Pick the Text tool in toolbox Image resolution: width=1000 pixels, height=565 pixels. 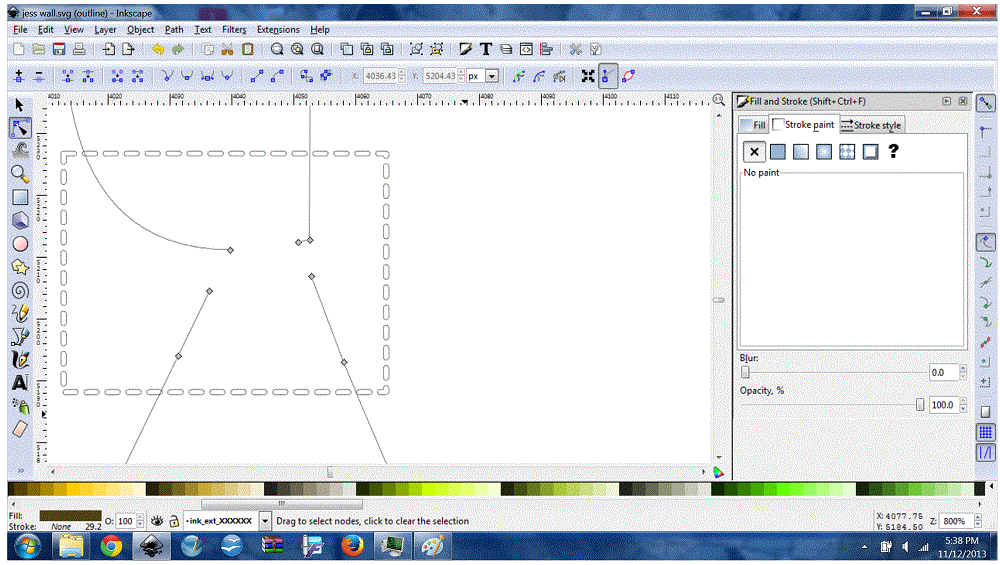[19, 382]
